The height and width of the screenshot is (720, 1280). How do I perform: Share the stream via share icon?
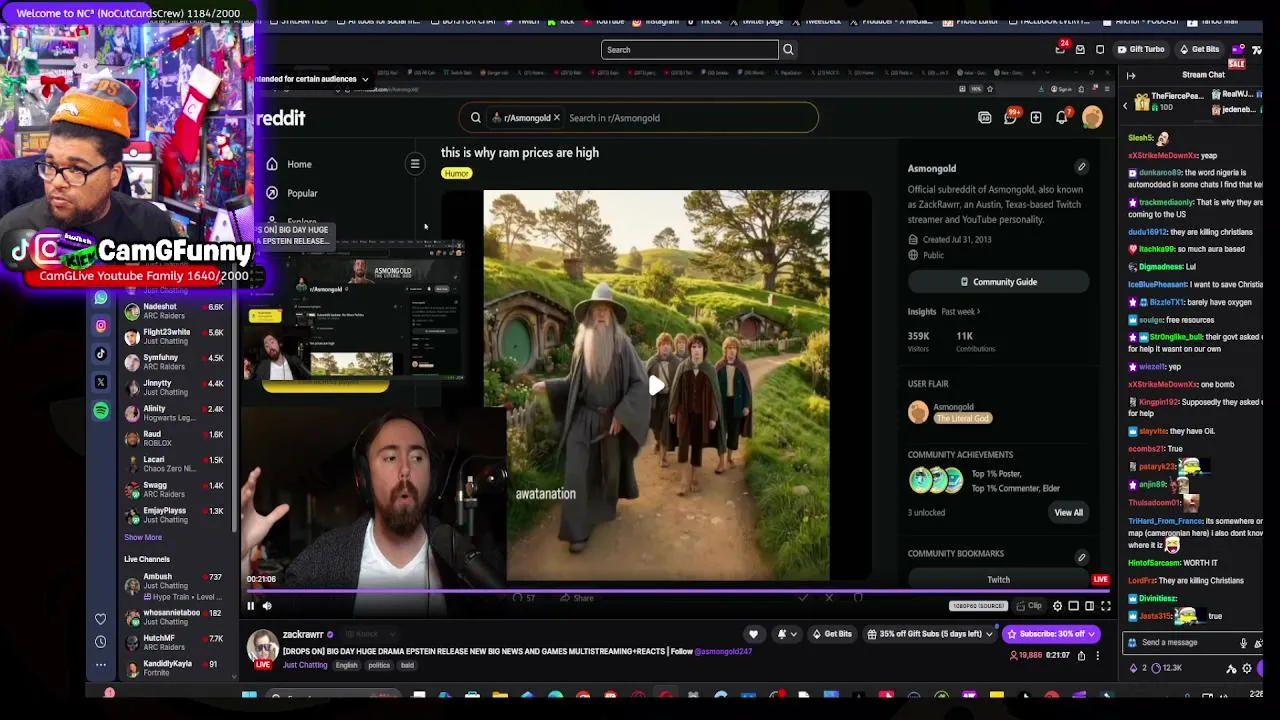[1081, 656]
